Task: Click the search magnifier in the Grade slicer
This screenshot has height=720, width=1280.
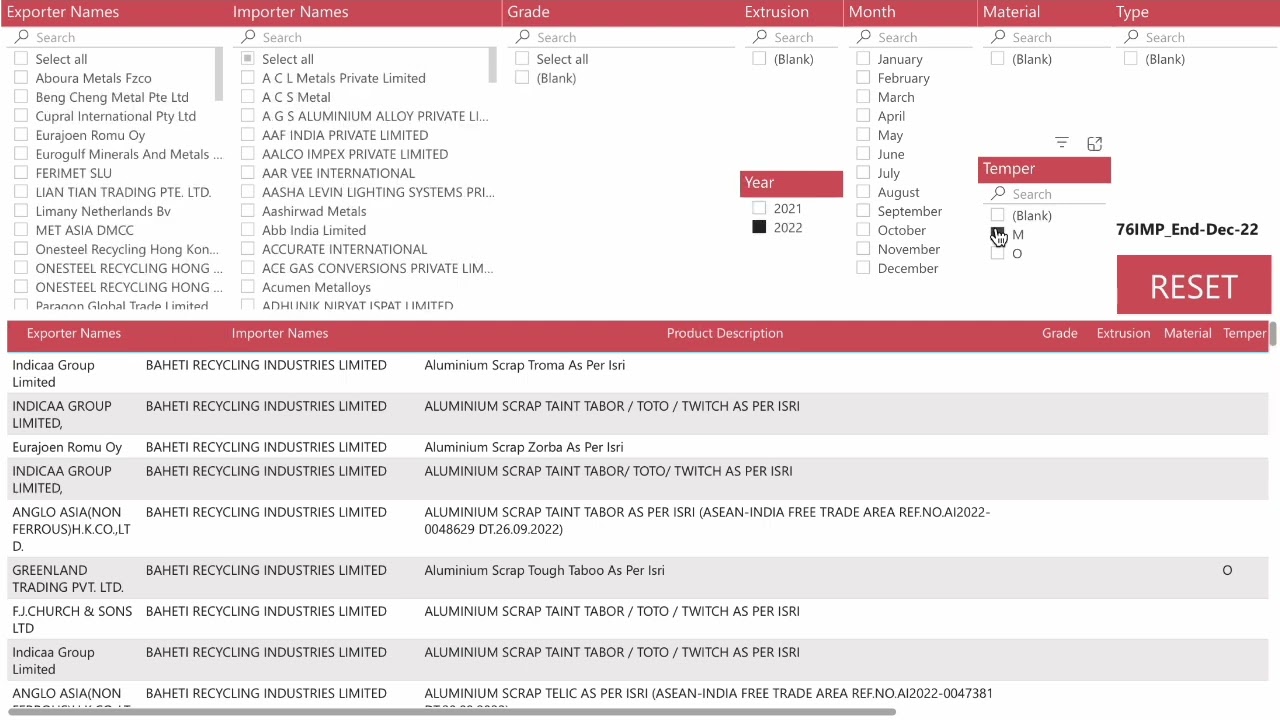Action: click(522, 37)
